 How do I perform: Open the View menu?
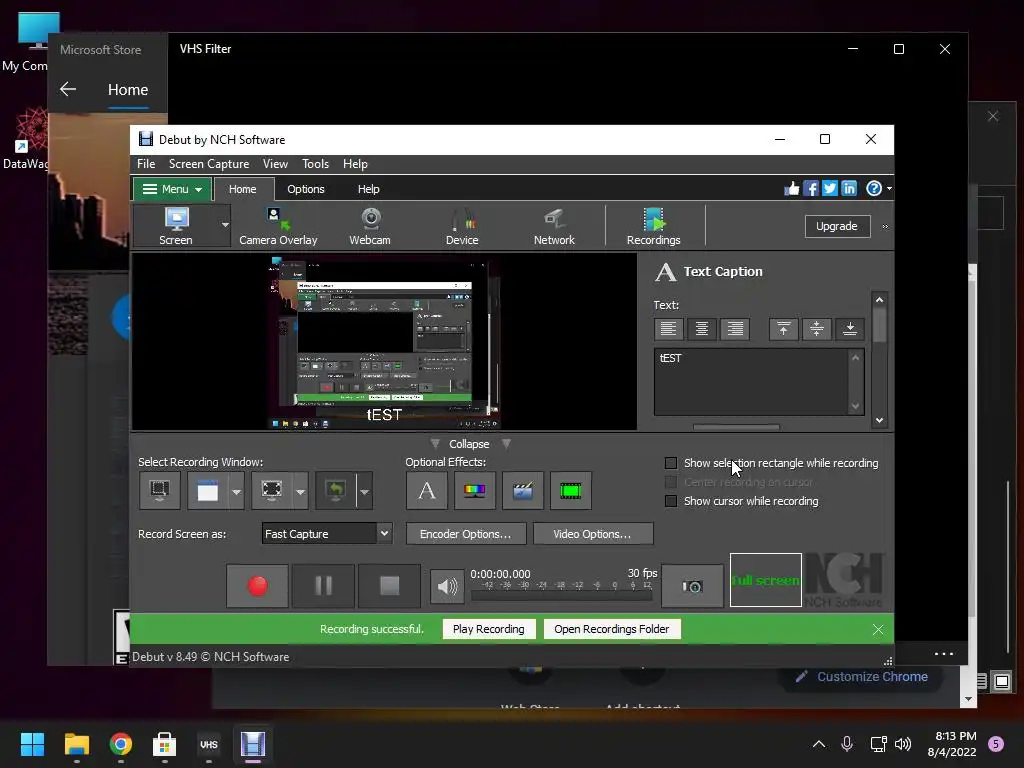tap(275, 164)
